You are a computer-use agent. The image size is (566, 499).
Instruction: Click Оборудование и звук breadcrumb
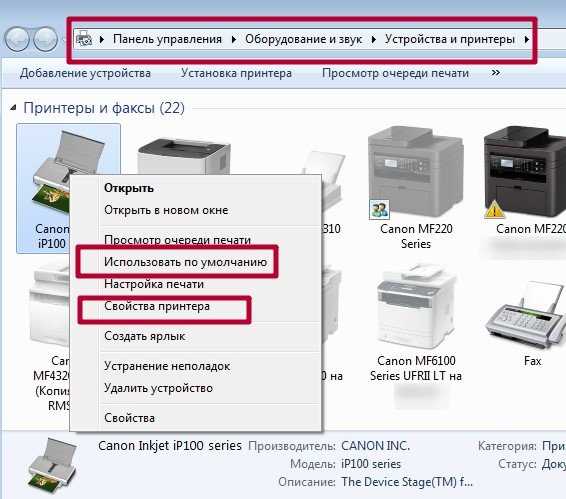(x=303, y=39)
